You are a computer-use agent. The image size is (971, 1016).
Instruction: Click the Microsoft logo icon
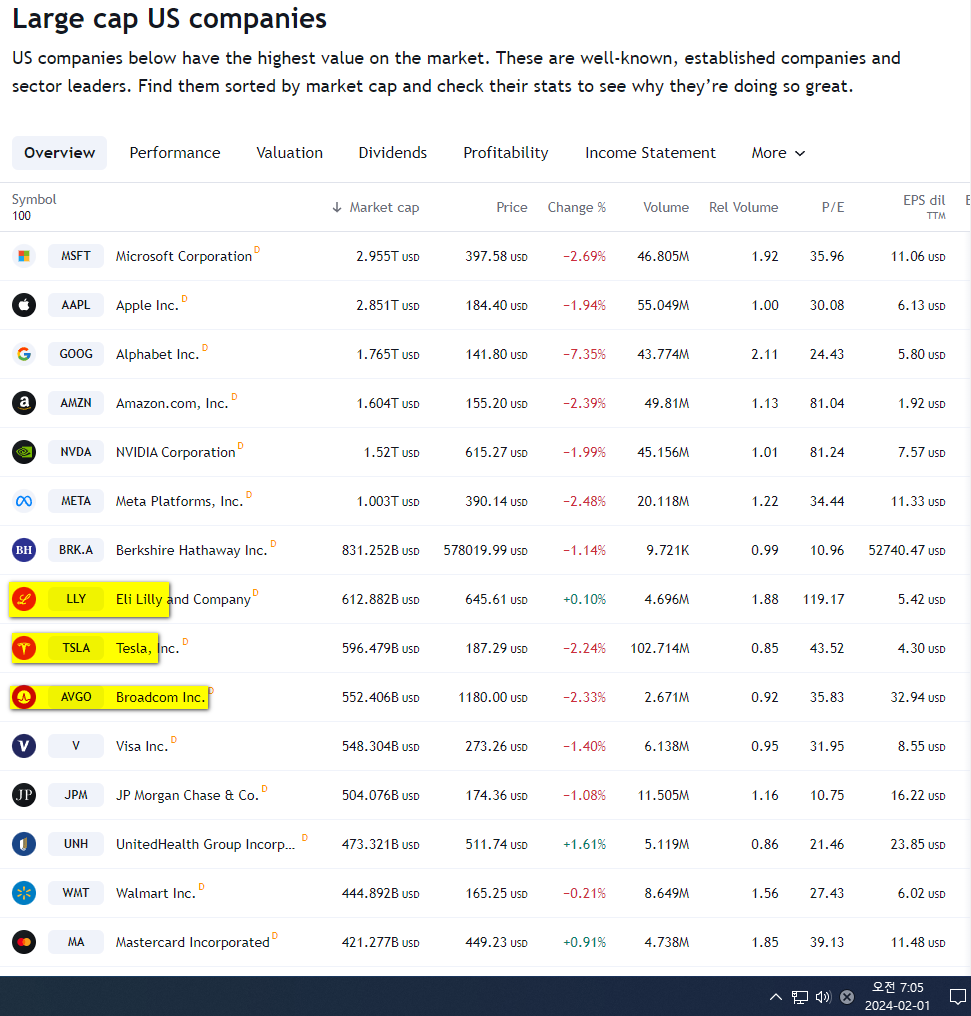pyautogui.click(x=24, y=256)
